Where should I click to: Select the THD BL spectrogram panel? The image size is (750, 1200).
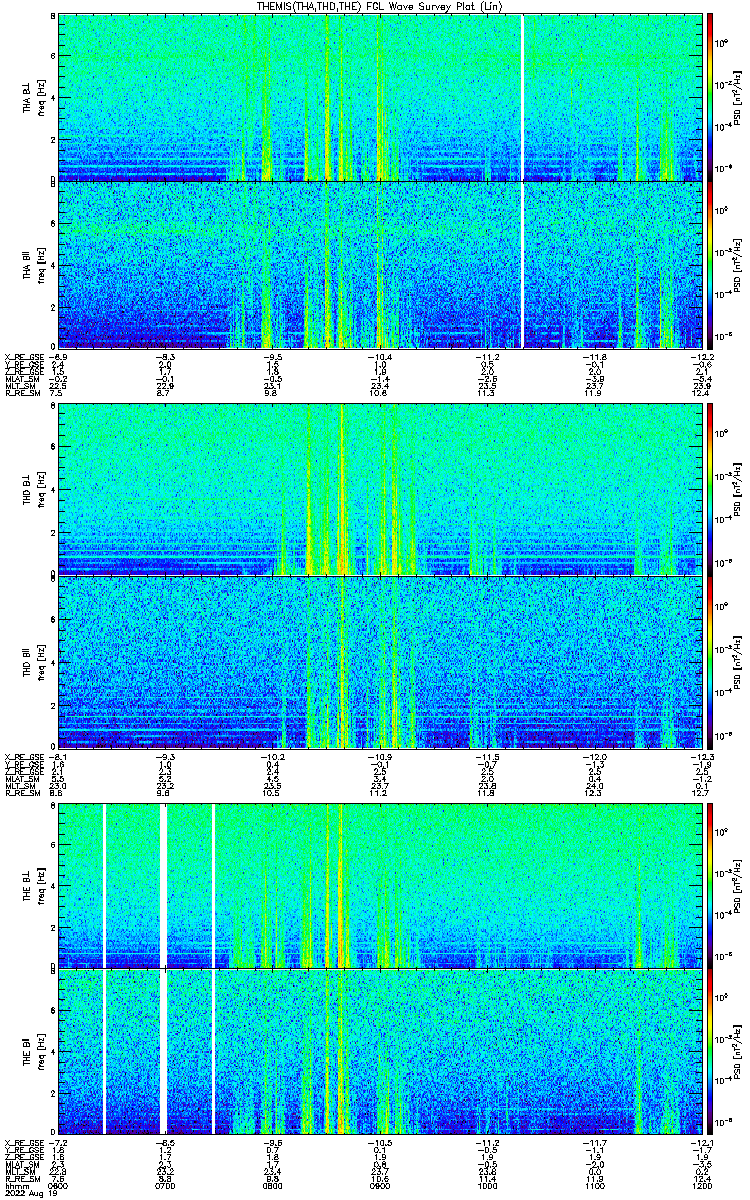pyautogui.click(x=379, y=490)
